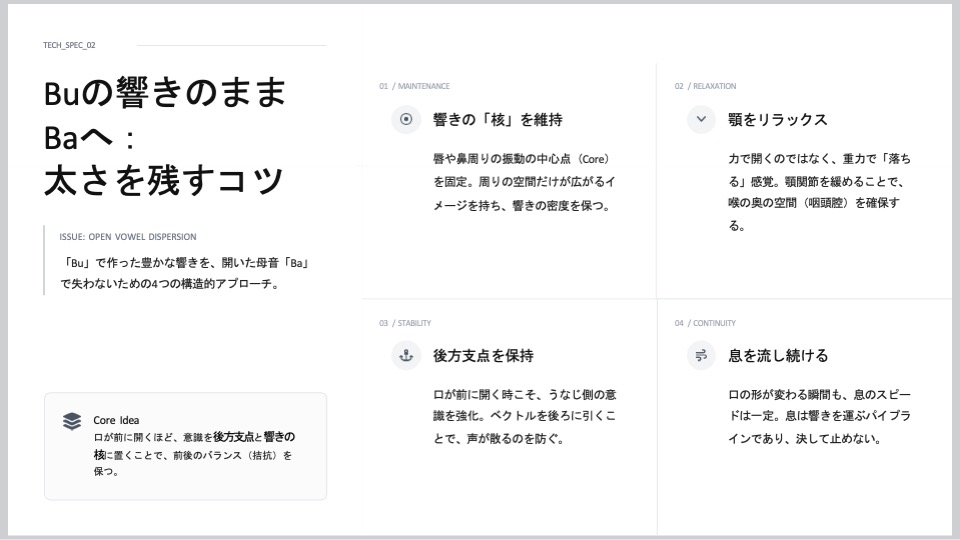Screen dimensions: 960x540
Task: Click the anchor icon beside 後方支点を保持
Action: coord(406,355)
